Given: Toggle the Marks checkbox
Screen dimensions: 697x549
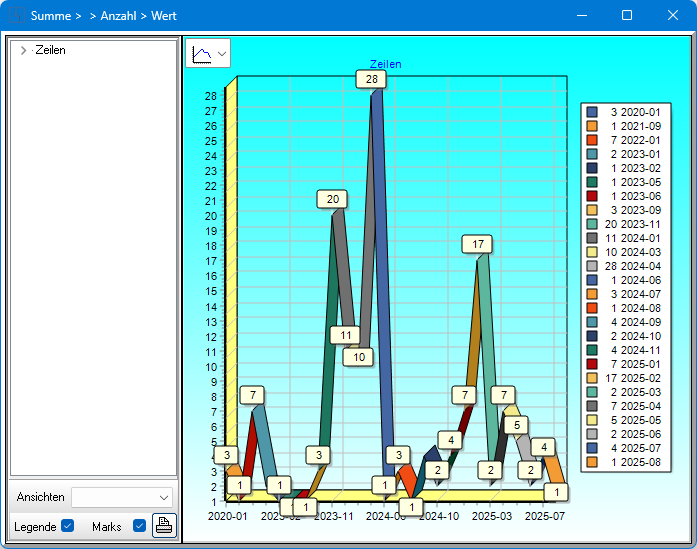Looking at the screenshot, I should pos(140,526).
